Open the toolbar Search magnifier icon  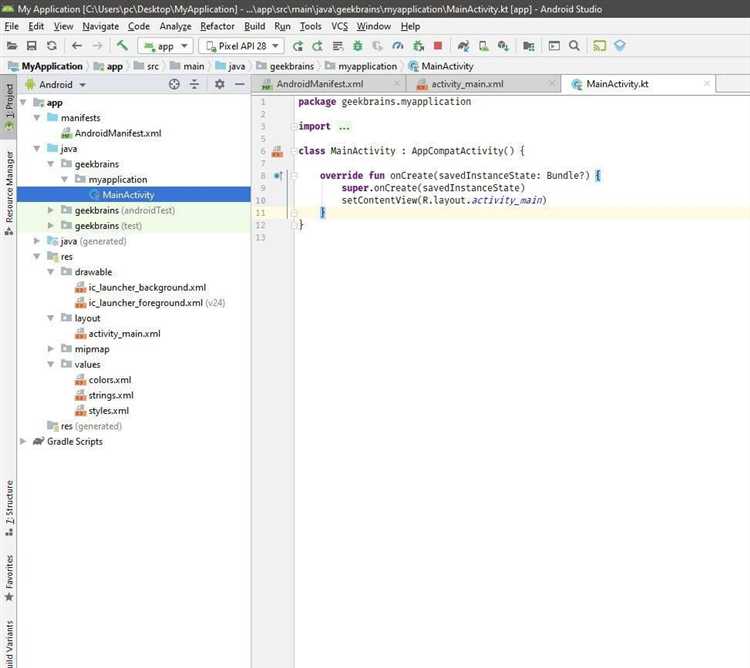click(x=574, y=46)
